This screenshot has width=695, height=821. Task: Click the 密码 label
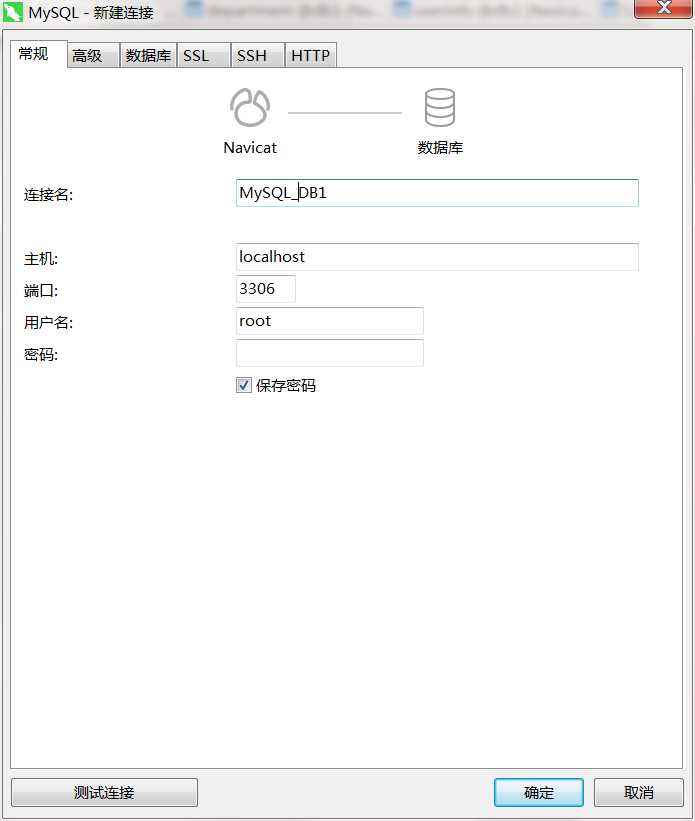pyautogui.click(x=41, y=354)
